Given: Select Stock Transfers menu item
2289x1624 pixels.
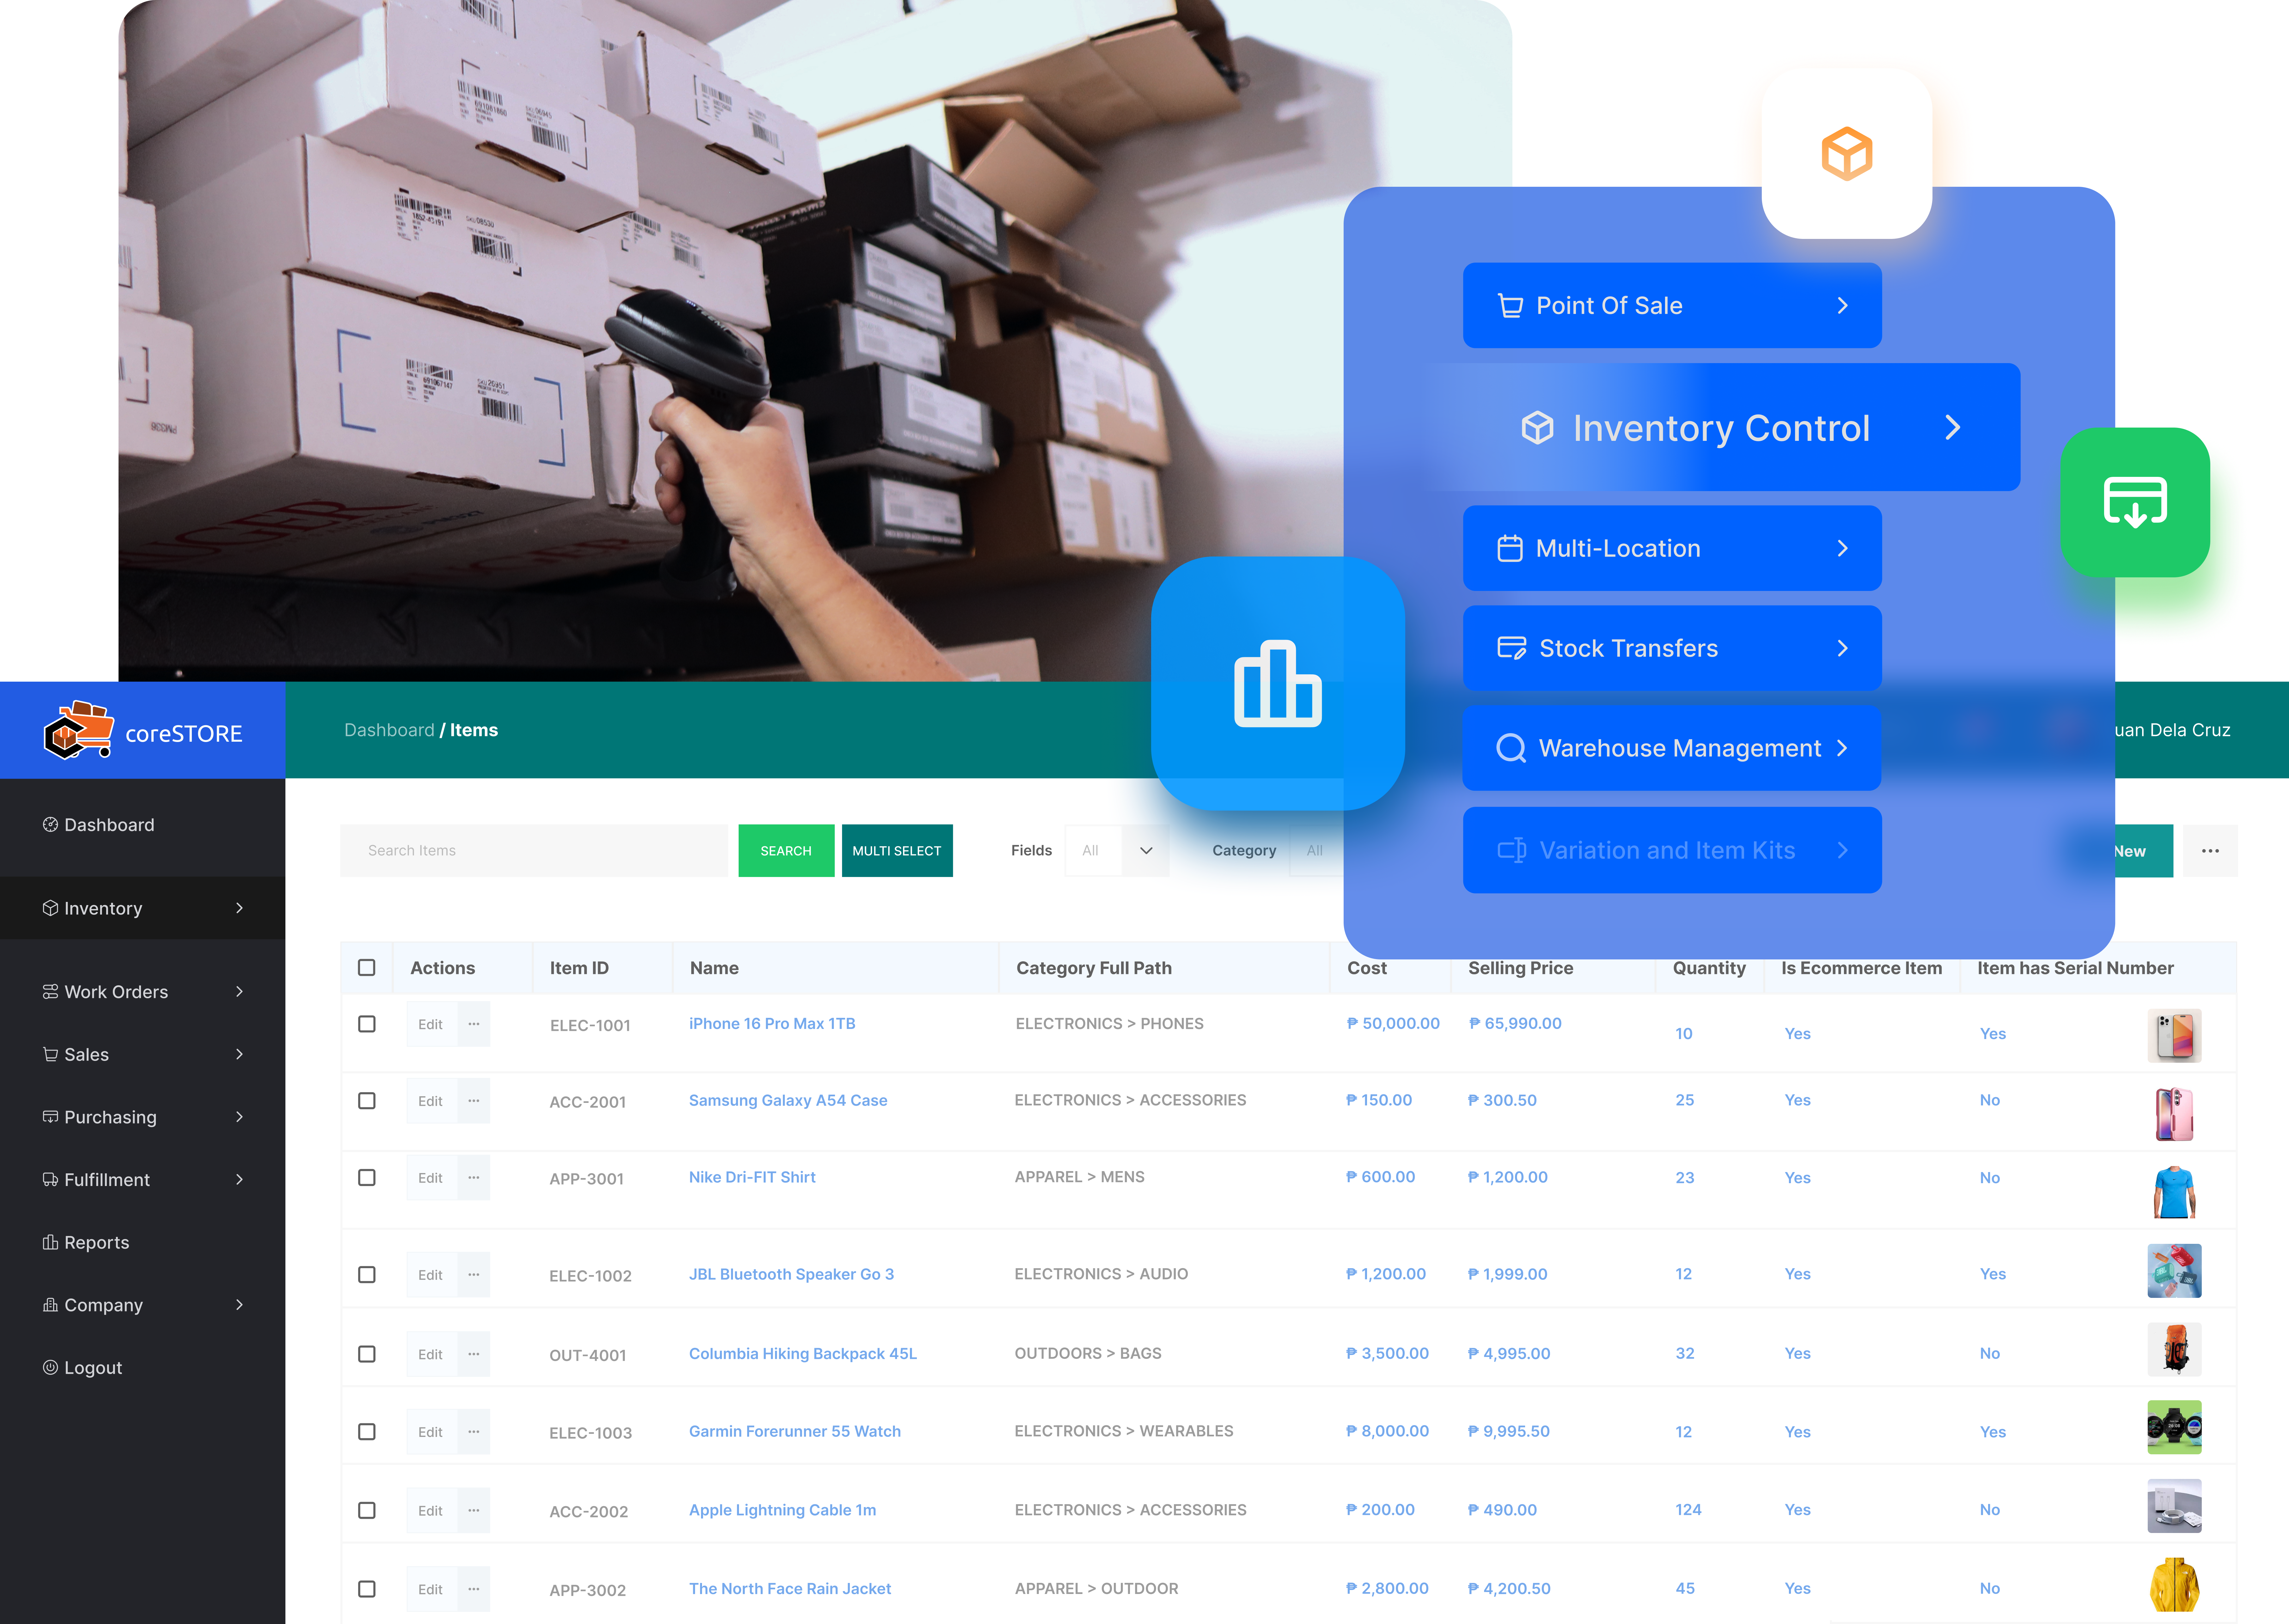Looking at the screenshot, I should point(1672,648).
